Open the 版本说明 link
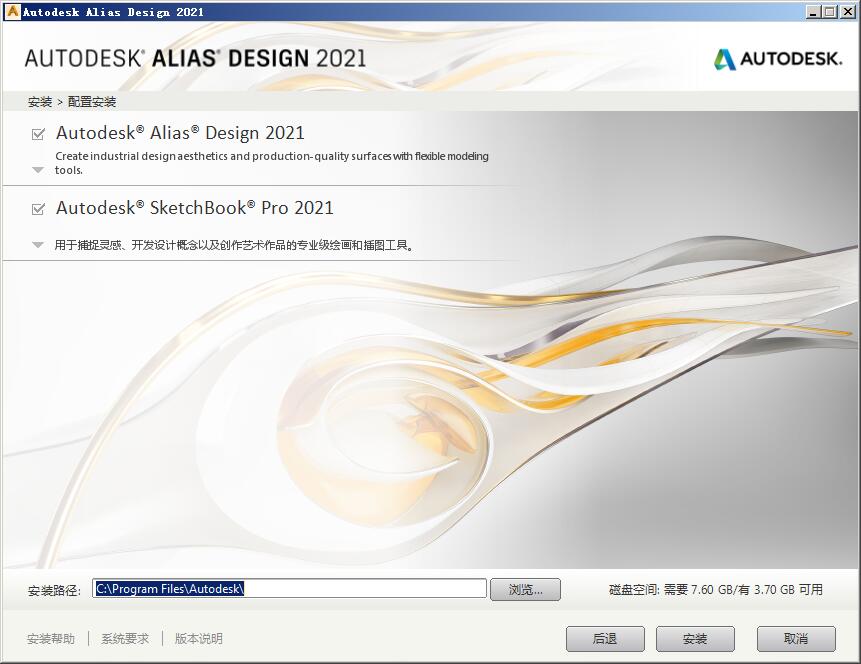 (198, 638)
